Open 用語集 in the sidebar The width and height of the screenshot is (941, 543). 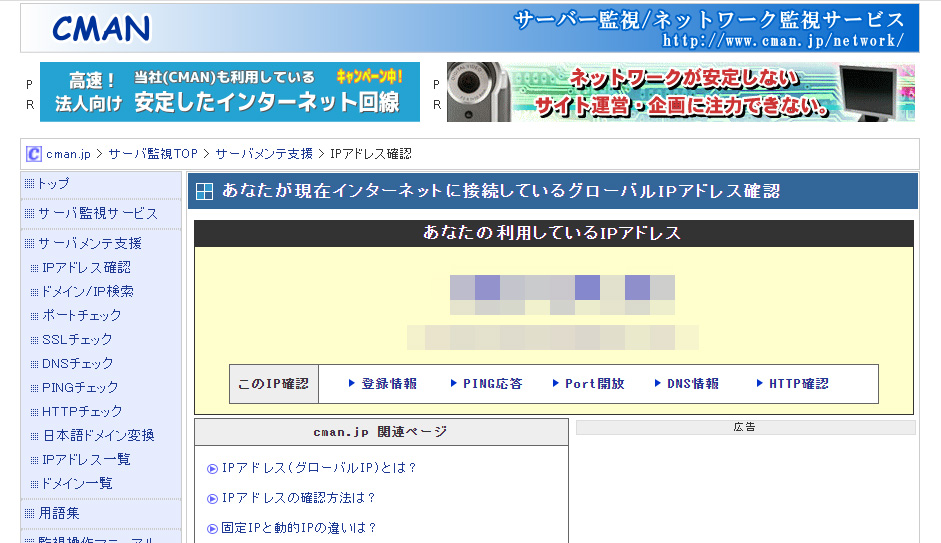[x=59, y=514]
